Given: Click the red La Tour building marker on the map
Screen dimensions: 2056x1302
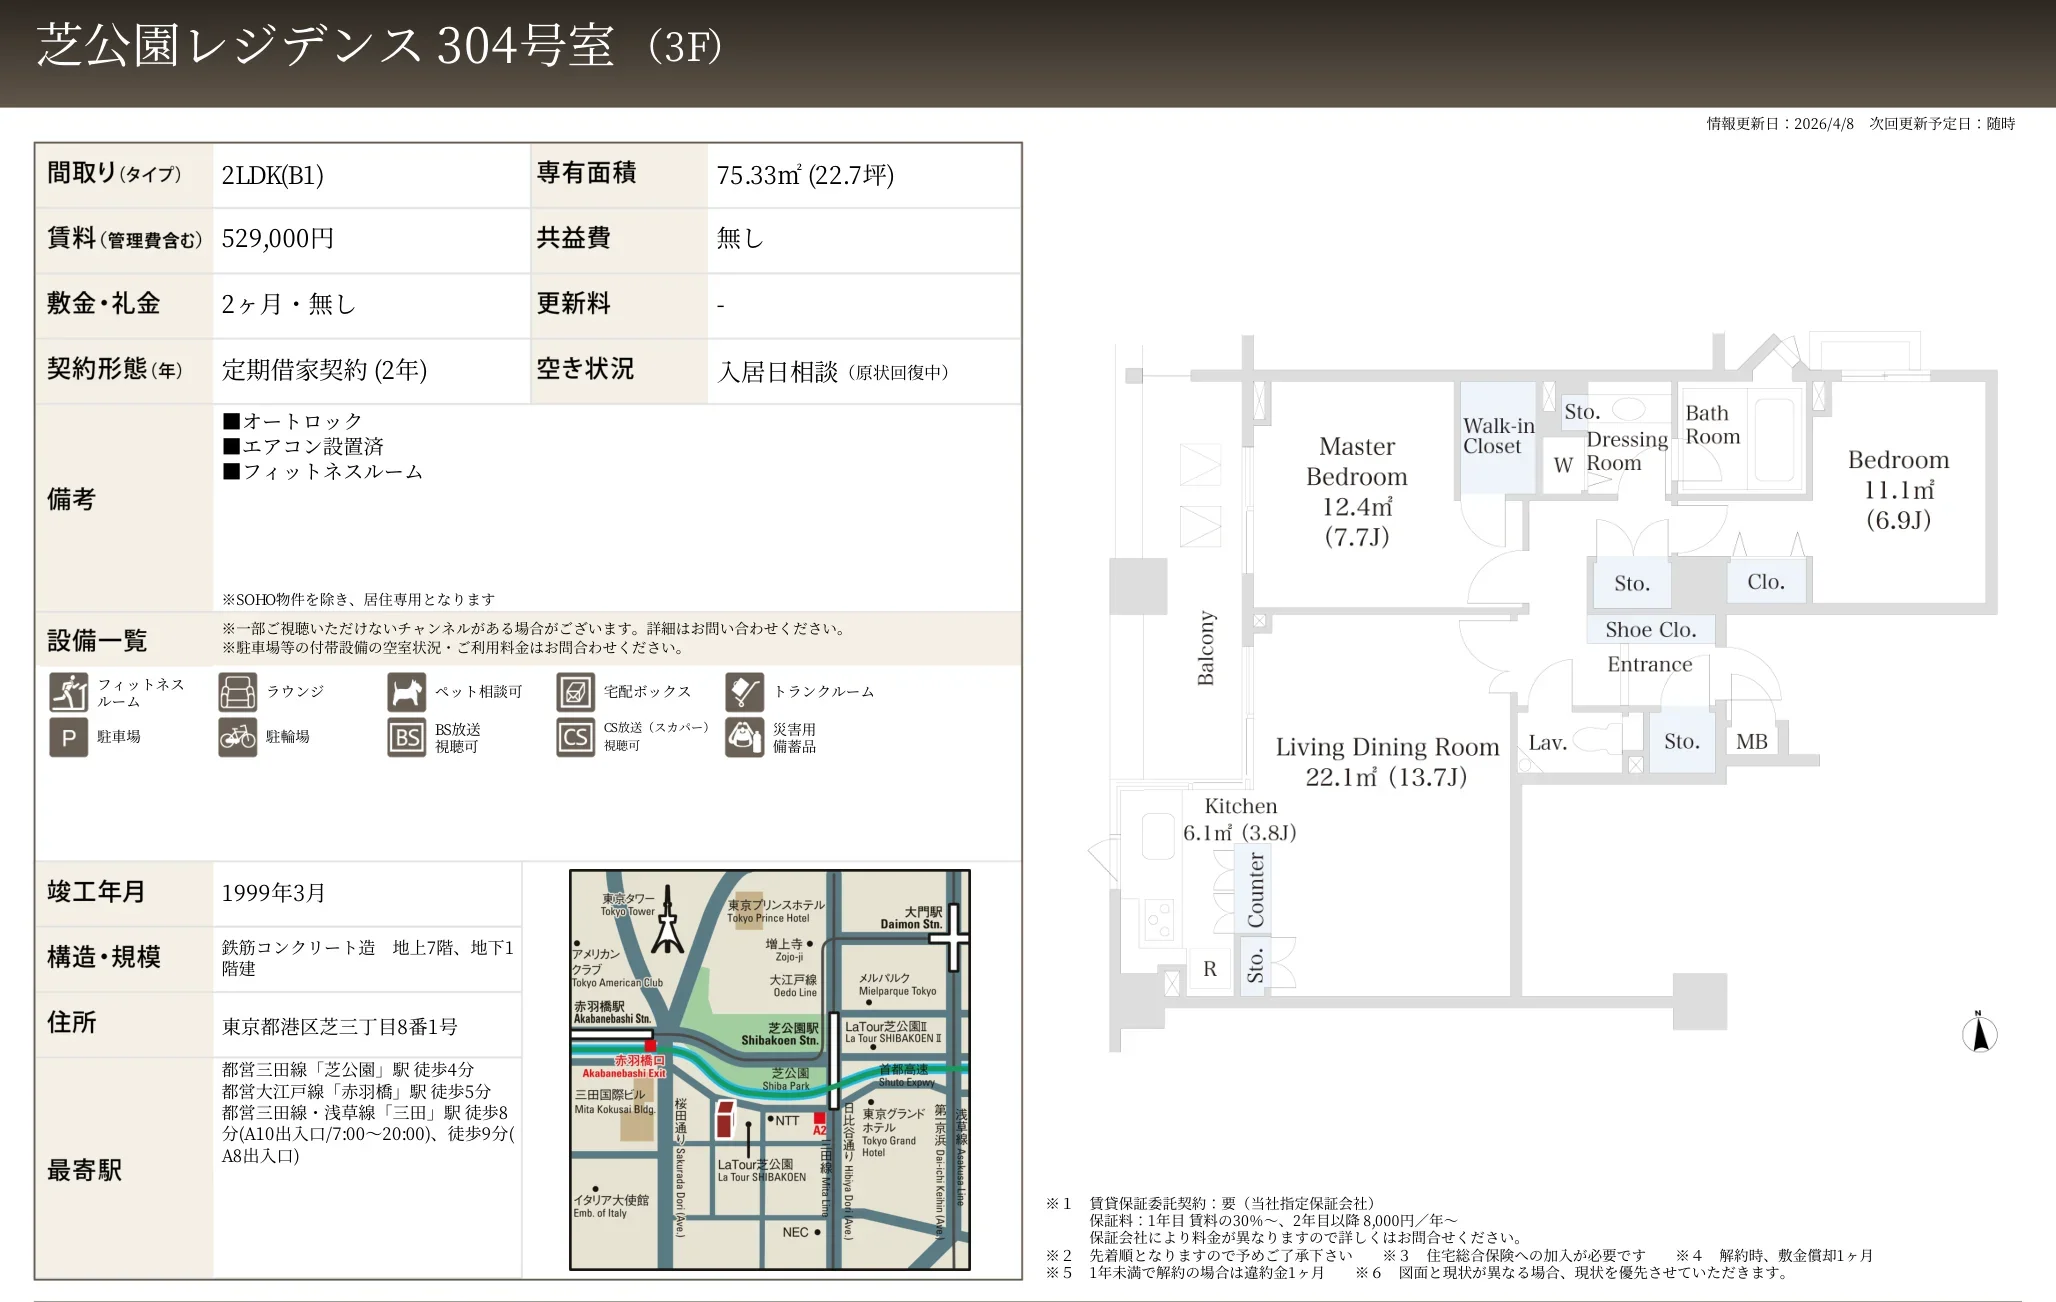Looking at the screenshot, I should (726, 1119).
